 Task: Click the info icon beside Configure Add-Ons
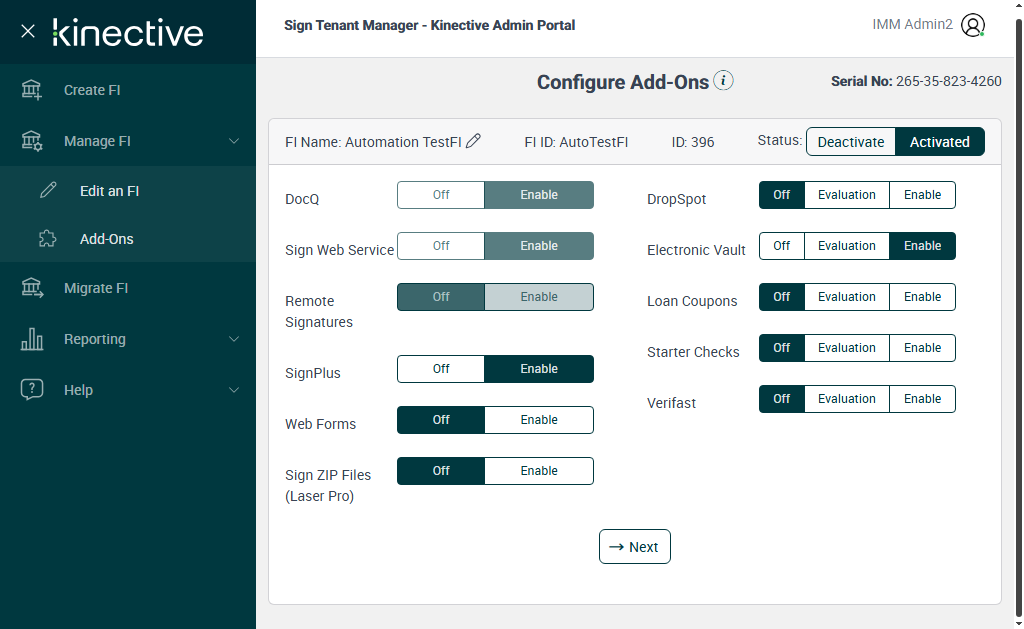[x=723, y=80]
